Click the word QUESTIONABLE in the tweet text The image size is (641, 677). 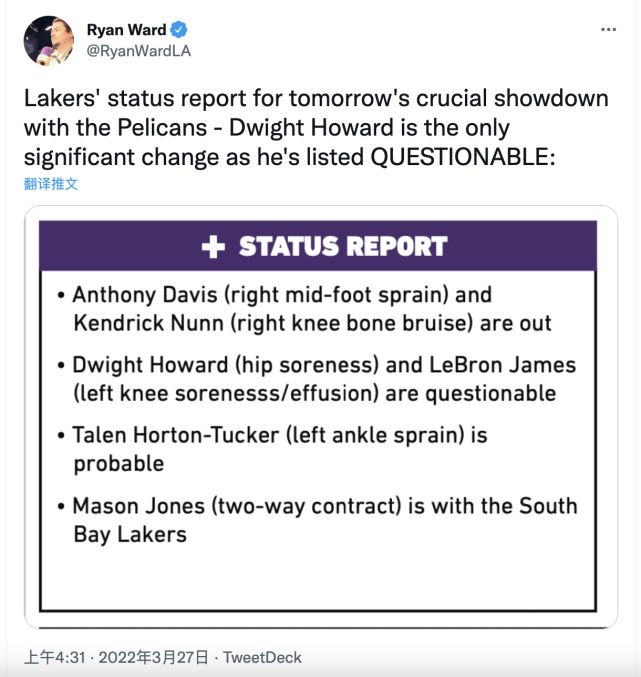point(458,156)
